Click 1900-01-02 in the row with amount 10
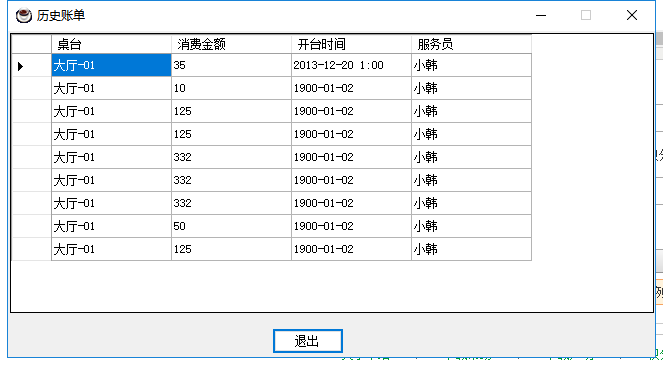Viewport: 663px width, 365px height. [351, 88]
